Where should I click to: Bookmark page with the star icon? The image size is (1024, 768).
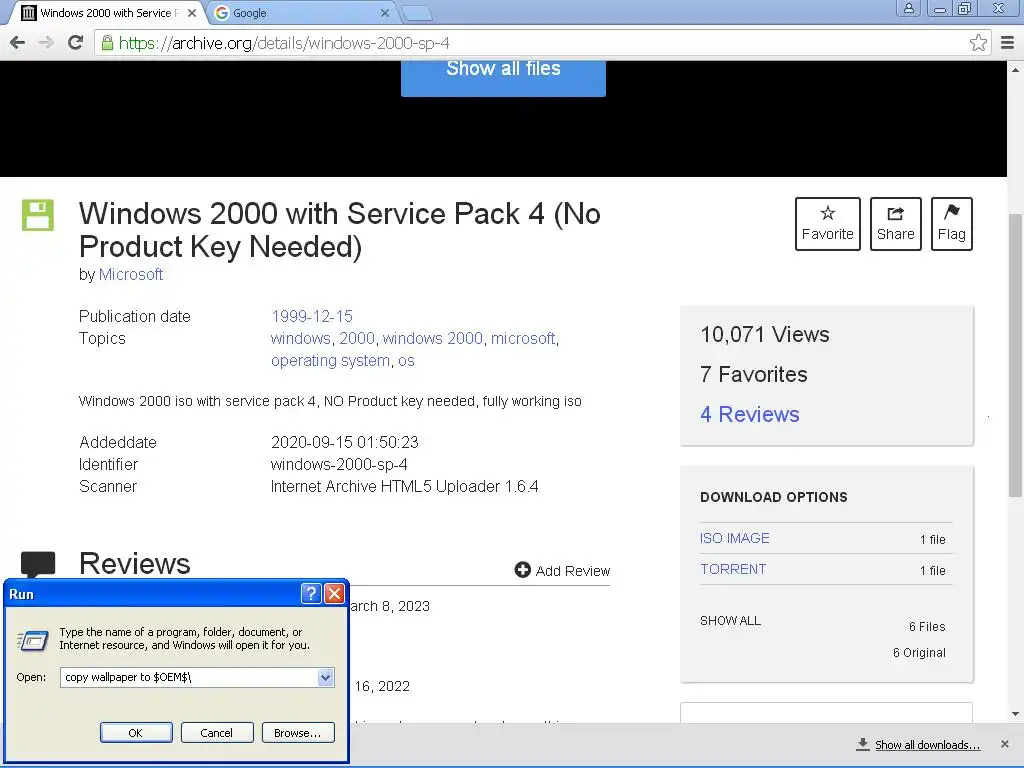978,43
